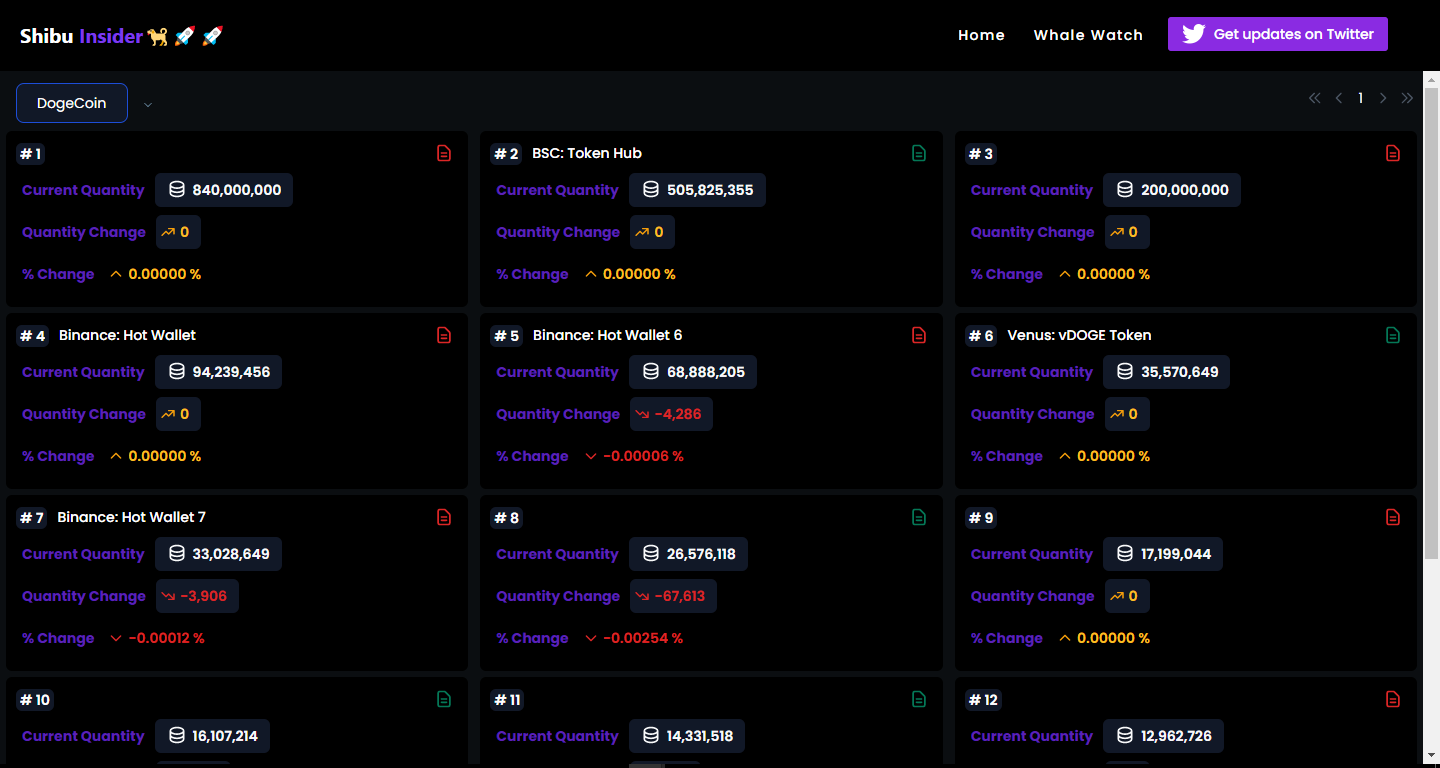The image size is (1440, 768).
Task: Click the coin stack icon beside 33,028,649
Action: (x=177, y=554)
